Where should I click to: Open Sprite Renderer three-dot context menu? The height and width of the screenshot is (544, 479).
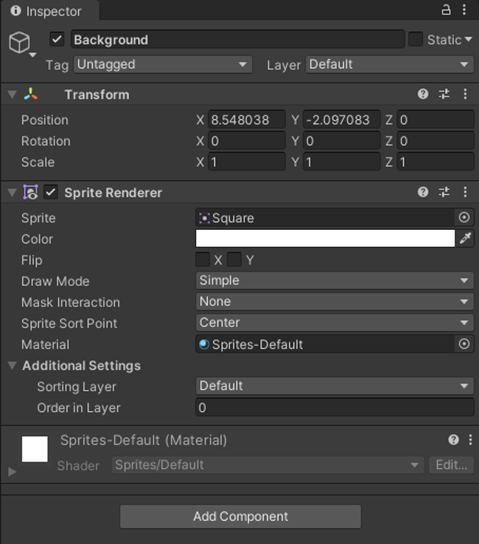pyautogui.click(x=465, y=192)
